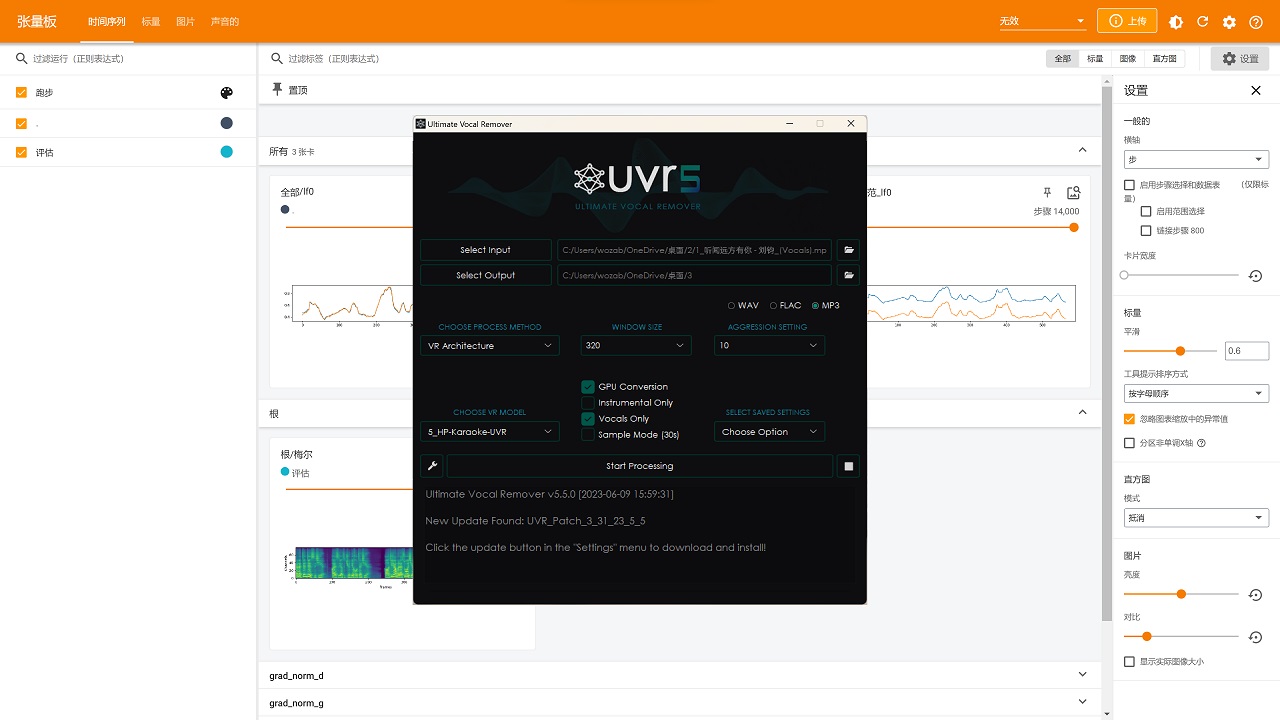Screen dimensions: 1280x720
Task: Open the 横轴 step dropdown in settings
Action: coord(1196,160)
